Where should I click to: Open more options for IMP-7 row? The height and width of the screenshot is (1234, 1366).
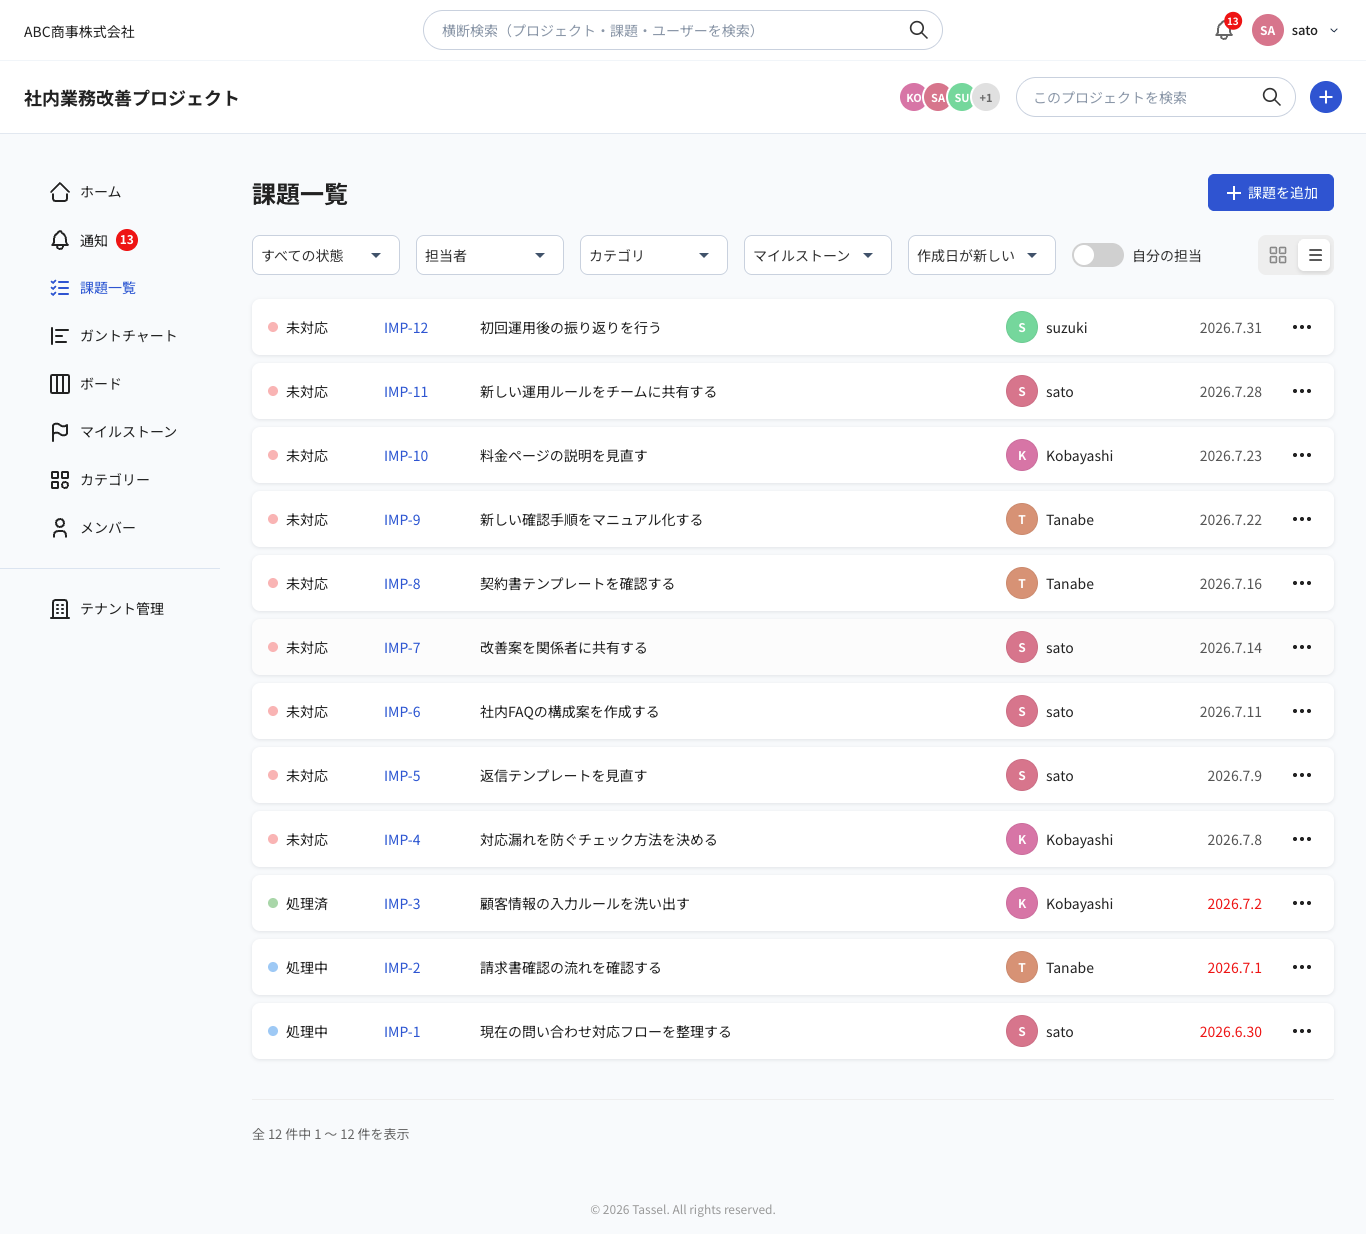coord(1302,647)
